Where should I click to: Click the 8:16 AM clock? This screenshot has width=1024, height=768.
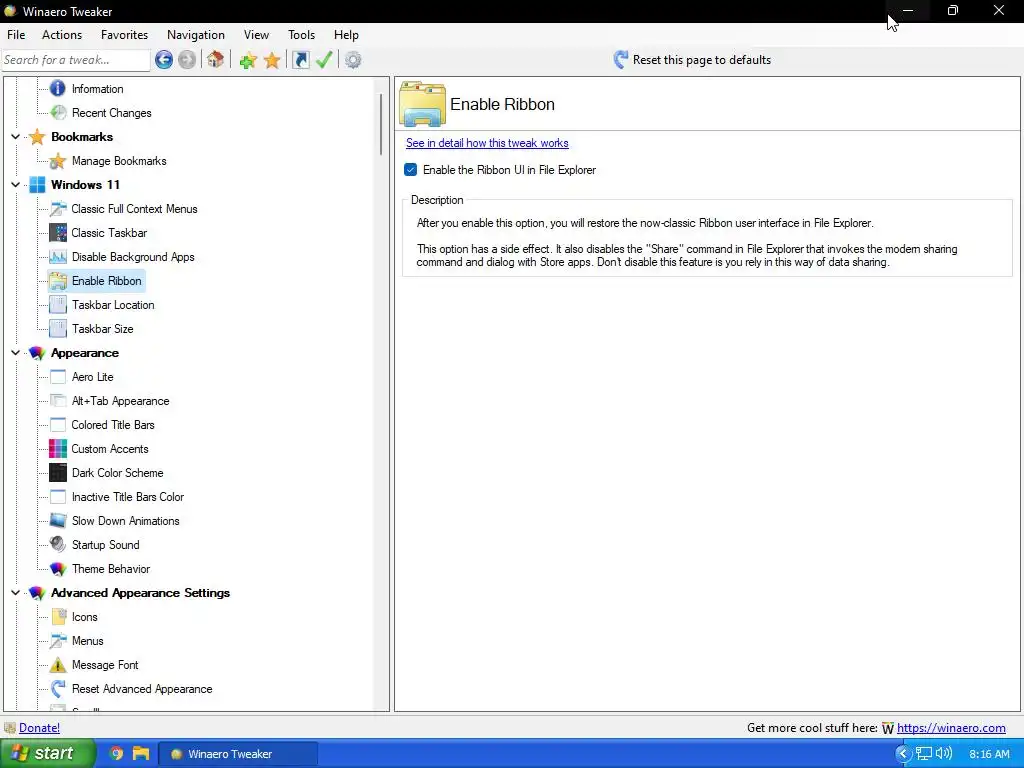989,754
